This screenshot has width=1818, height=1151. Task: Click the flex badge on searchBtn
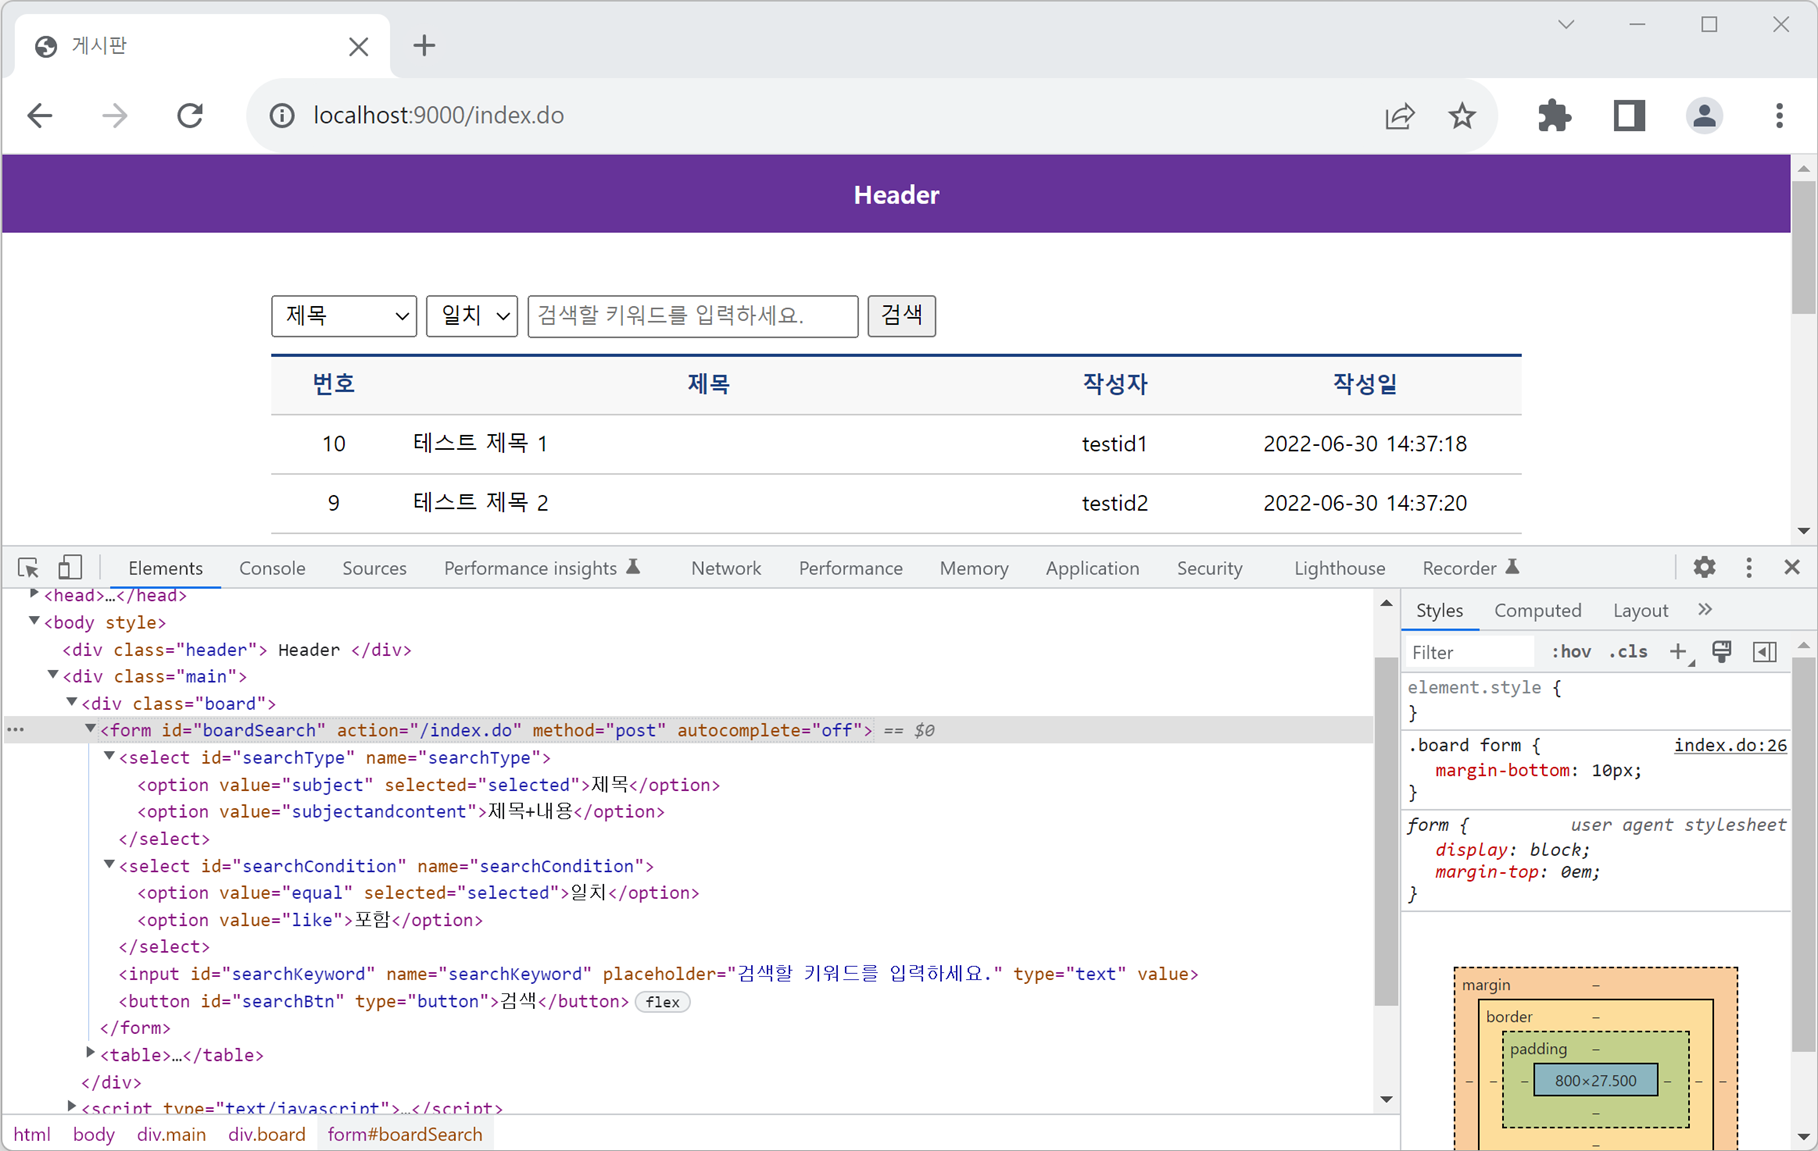(662, 1002)
